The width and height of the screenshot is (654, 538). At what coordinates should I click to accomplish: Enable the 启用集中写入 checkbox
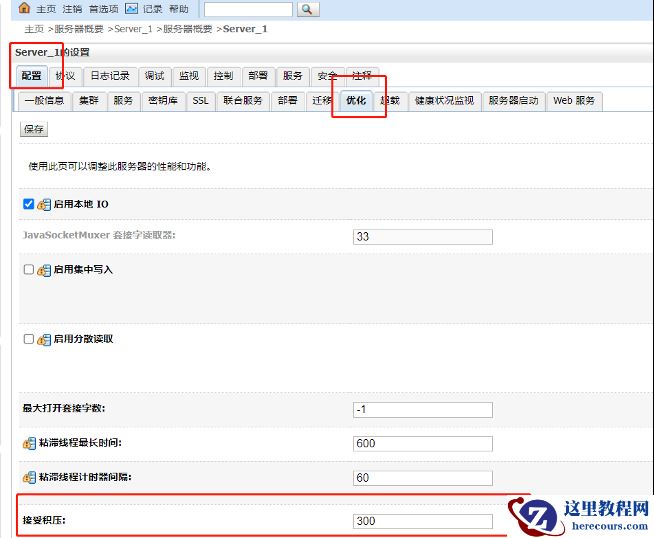point(28,269)
